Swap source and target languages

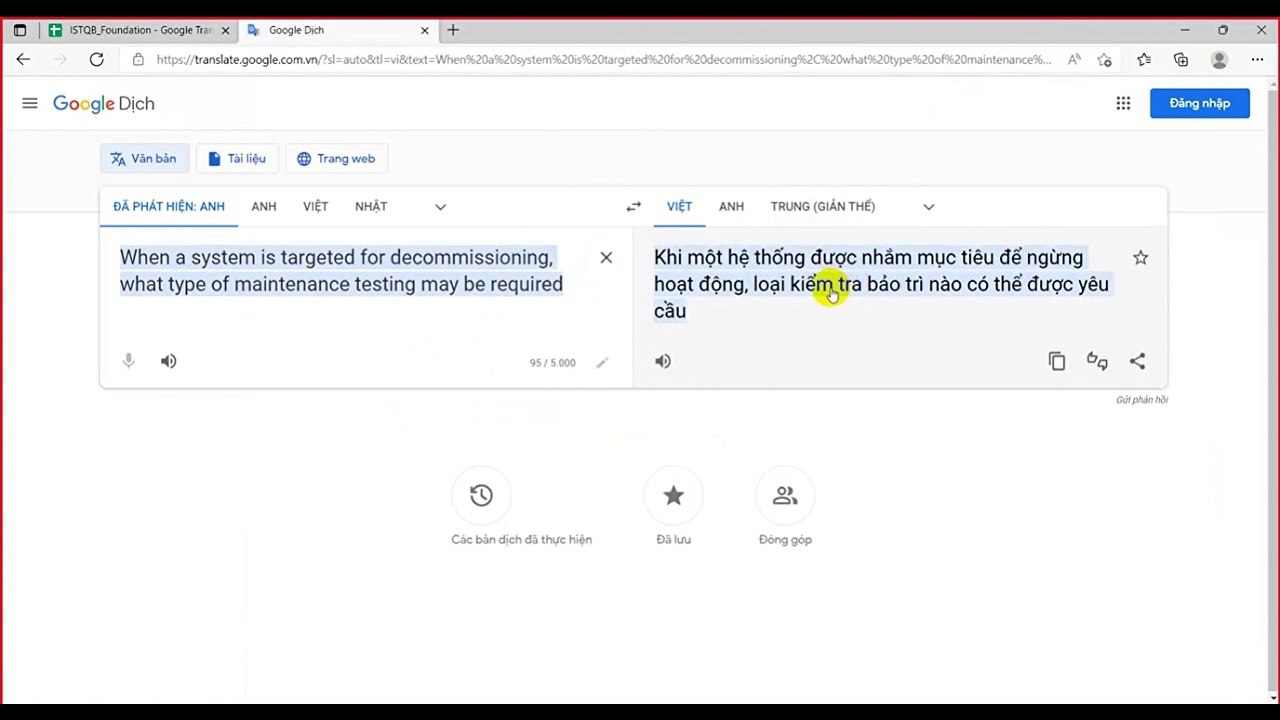pos(633,207)
